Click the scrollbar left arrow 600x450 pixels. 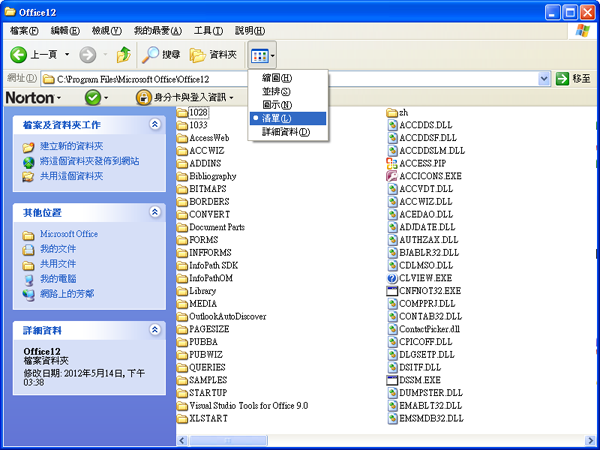pyautogui.click(x=182, y=440)
